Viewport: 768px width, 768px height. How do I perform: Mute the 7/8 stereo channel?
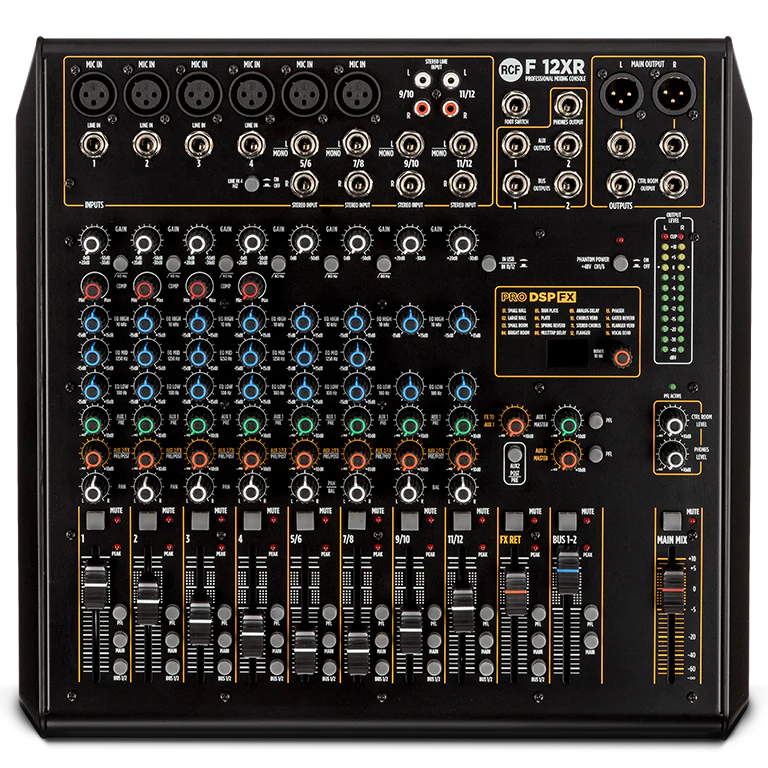coord(357,520)
